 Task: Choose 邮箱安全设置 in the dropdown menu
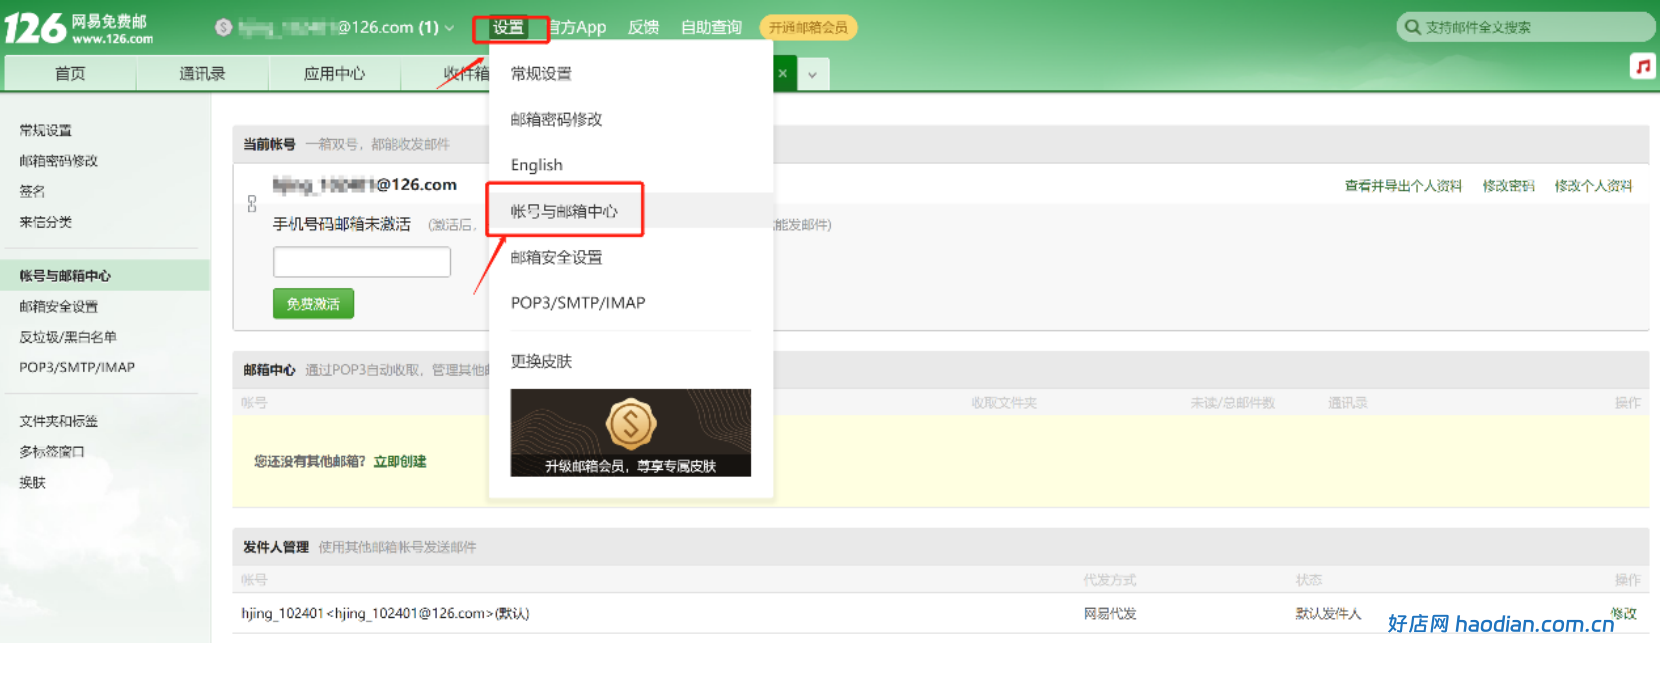(556, 257)
